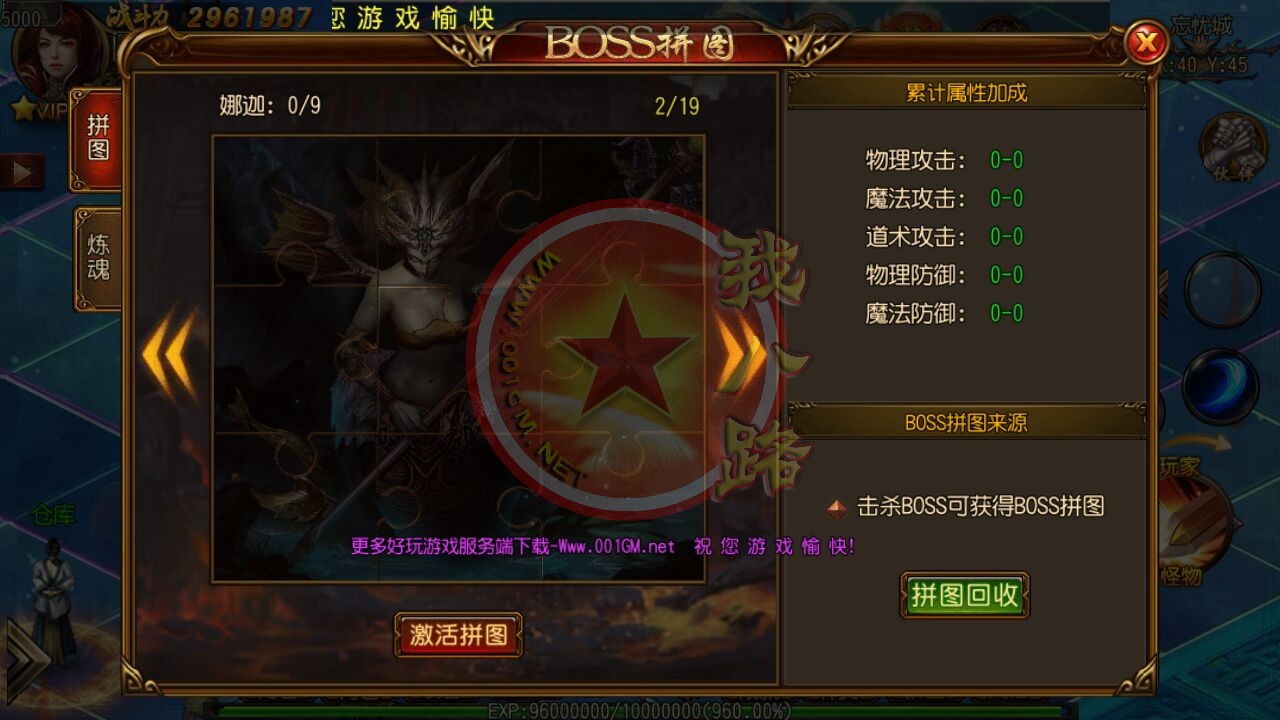Click the 累计属性加成 header
Screen dimensions: 1280x720
[966, 93]
